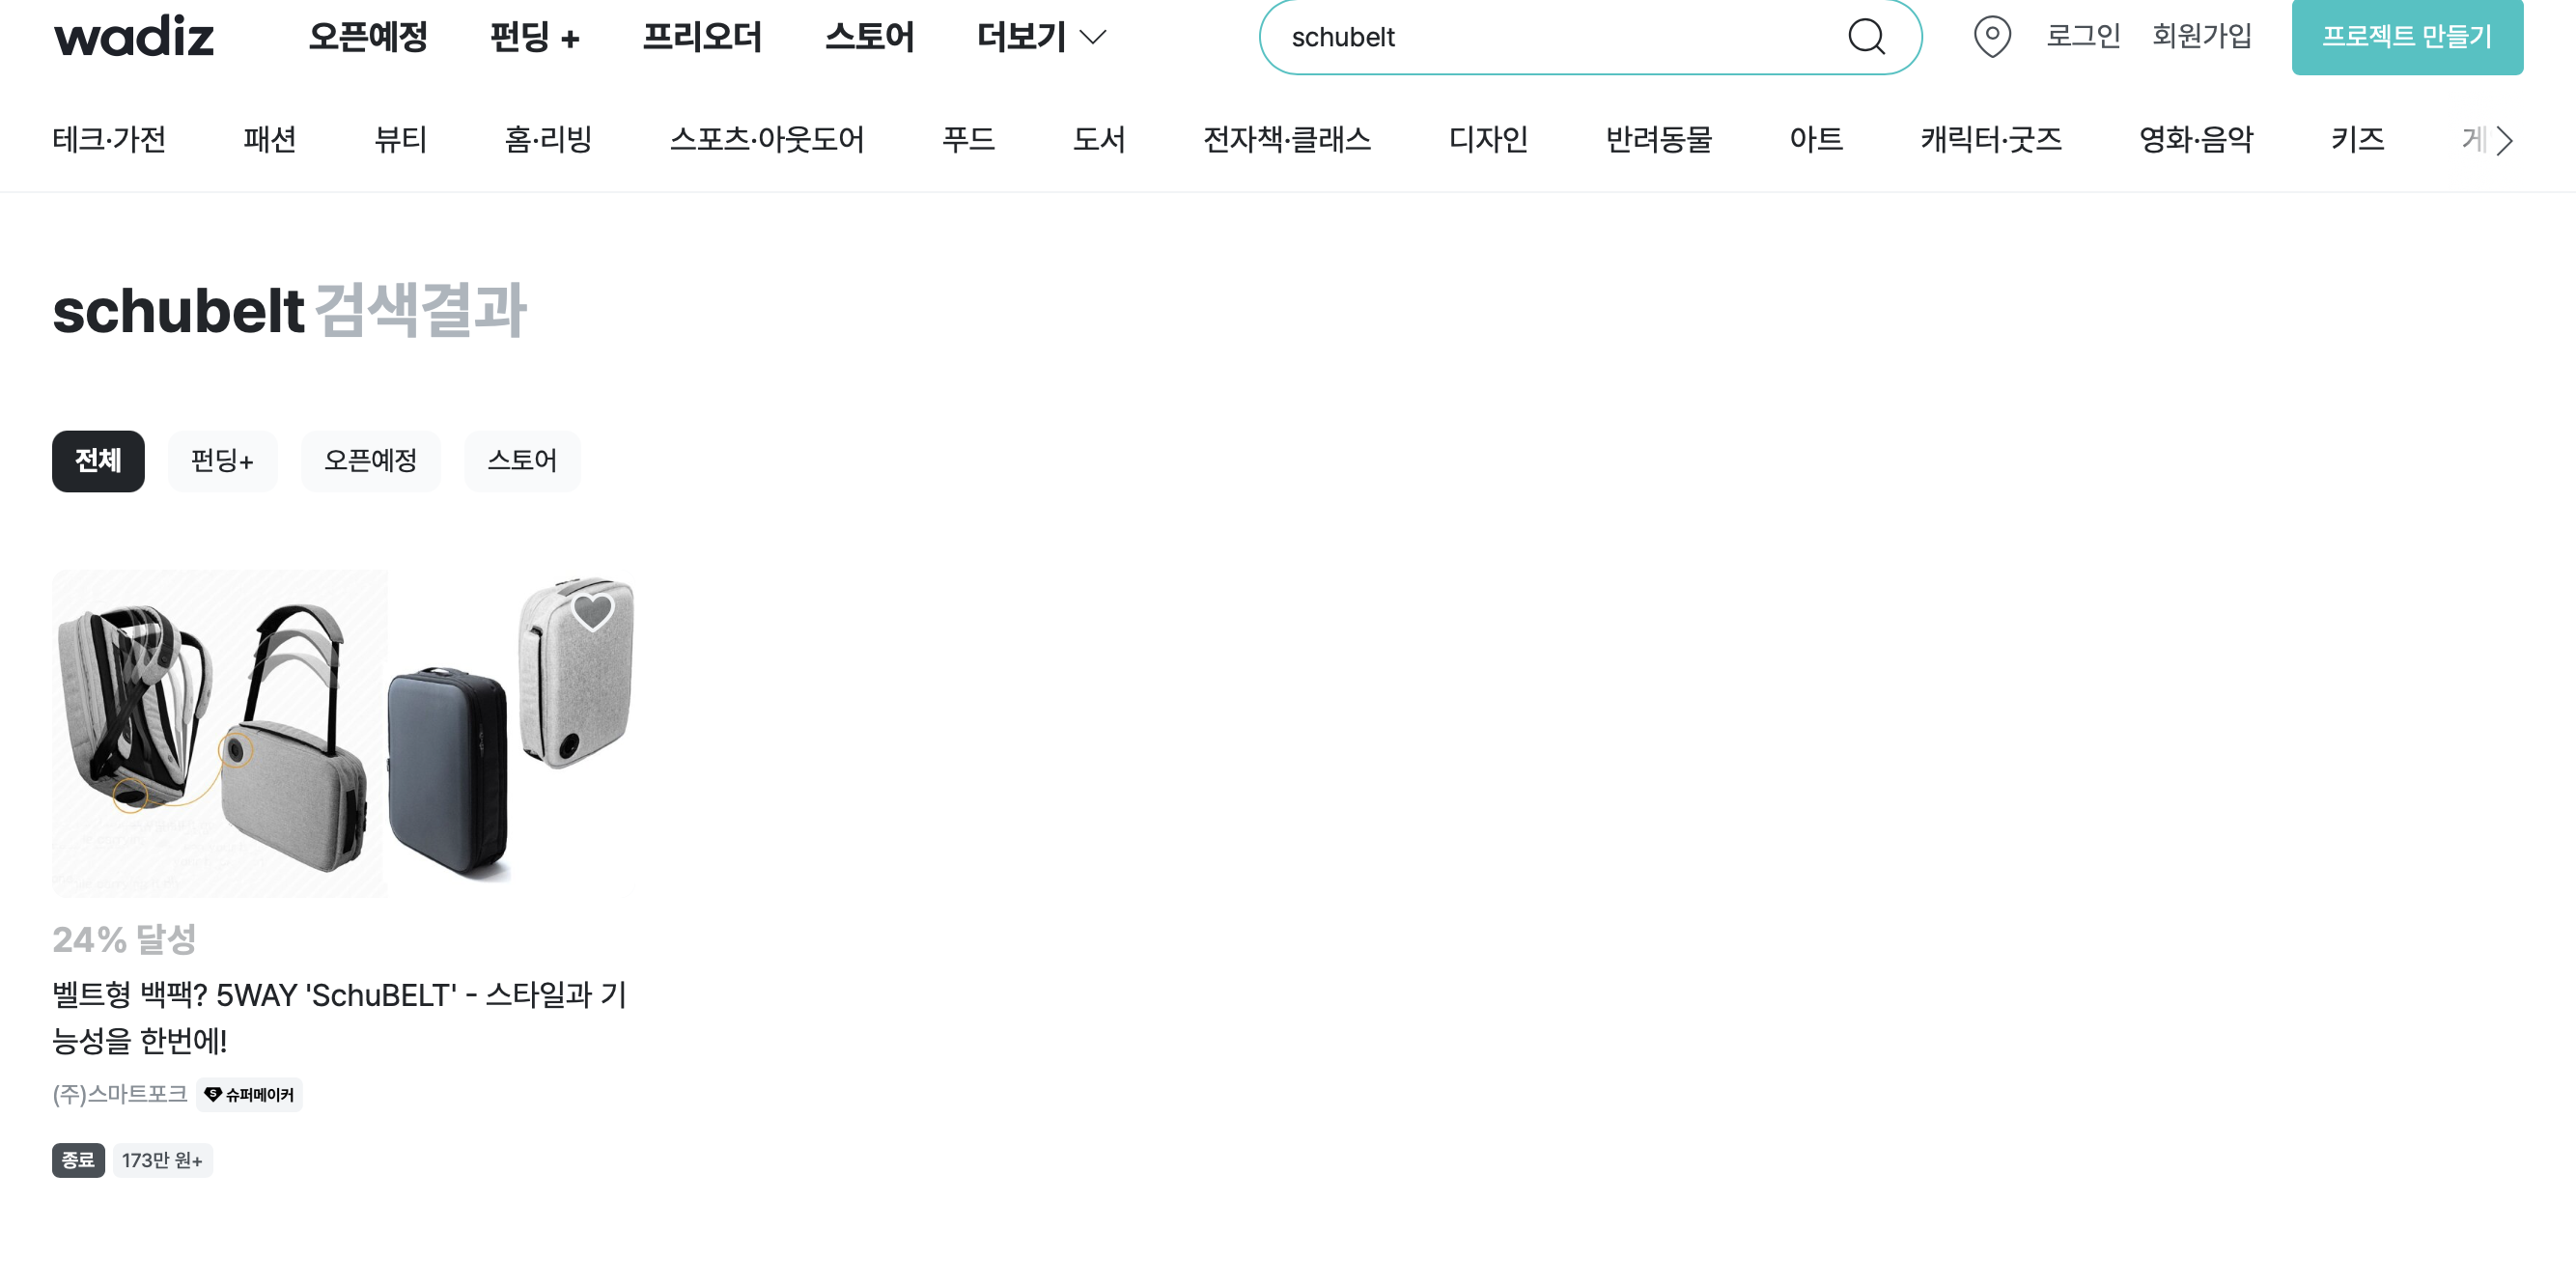
Task: Click the wadiz logo
Action: pos(134,37)
